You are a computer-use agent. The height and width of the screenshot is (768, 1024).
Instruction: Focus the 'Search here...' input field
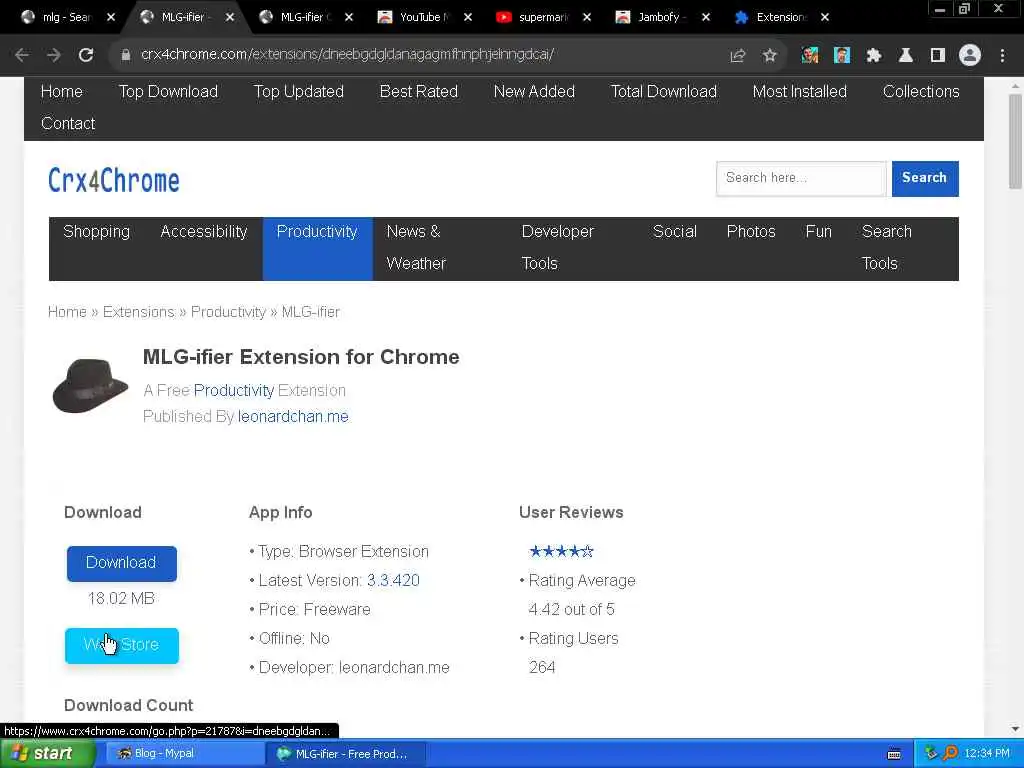point(801,178)
